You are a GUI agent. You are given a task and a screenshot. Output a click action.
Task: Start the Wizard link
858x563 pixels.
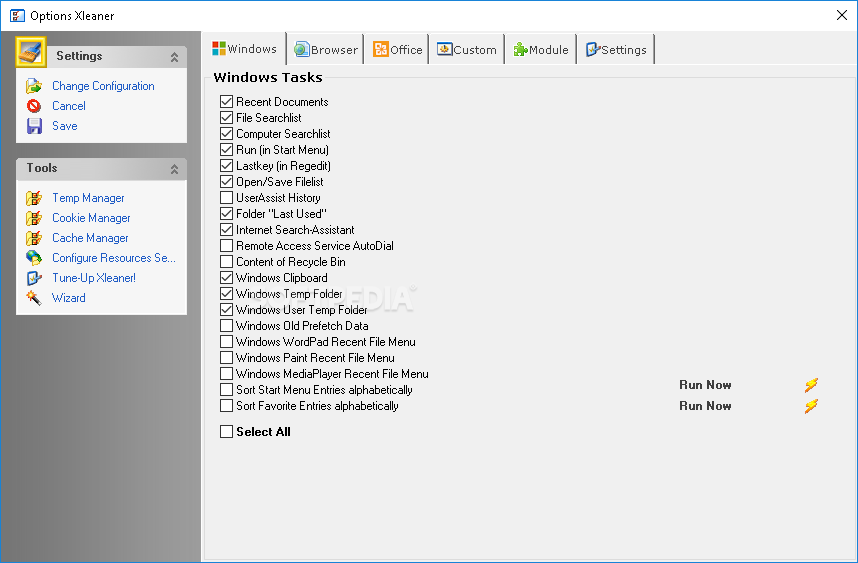(x=68, y=298)
